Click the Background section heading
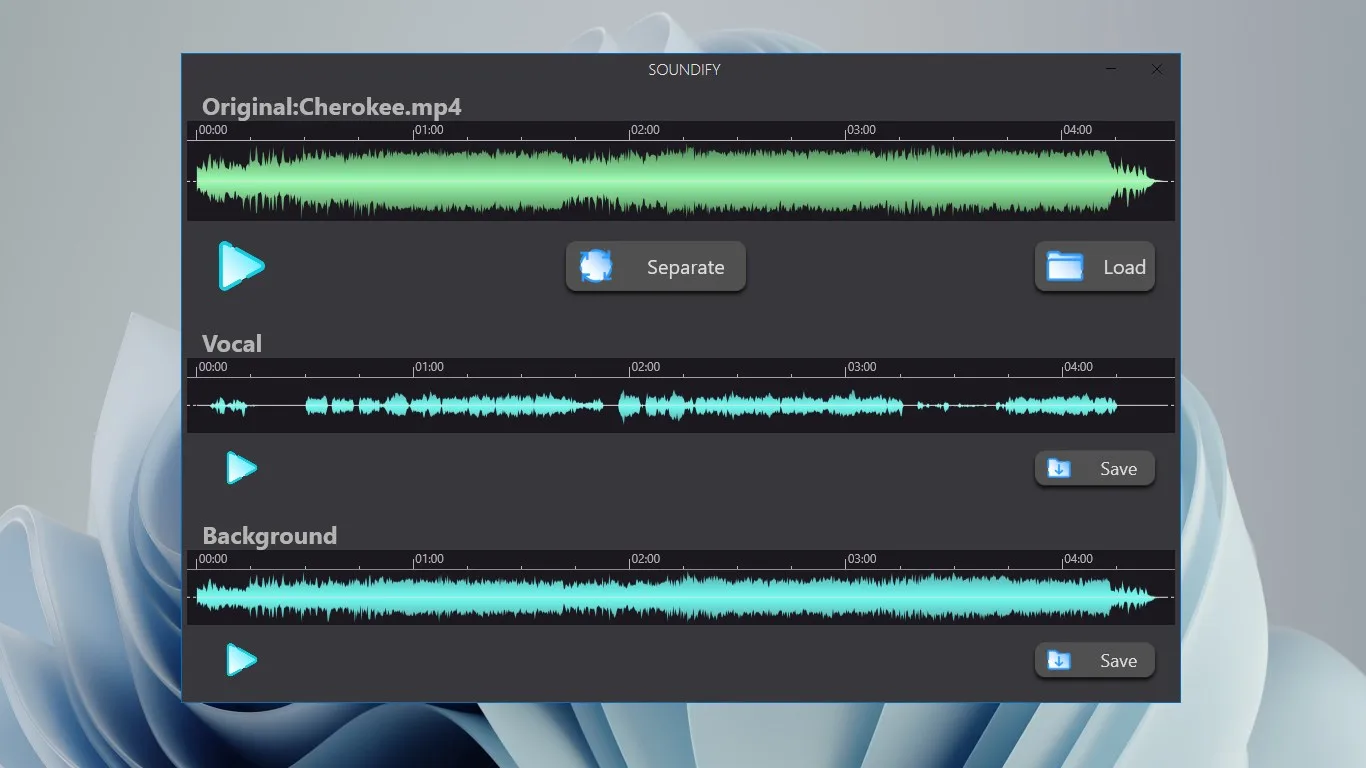Viewport: 1366px width, 768px height. [x=270, y=536]
